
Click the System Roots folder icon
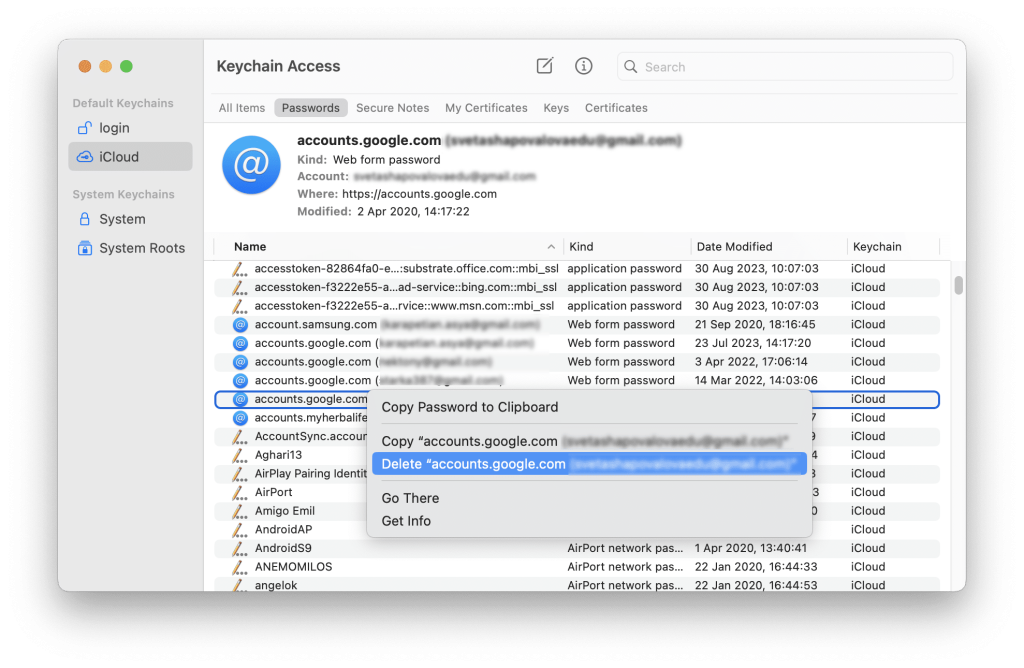pyautogui.click(x=85, y=248)
